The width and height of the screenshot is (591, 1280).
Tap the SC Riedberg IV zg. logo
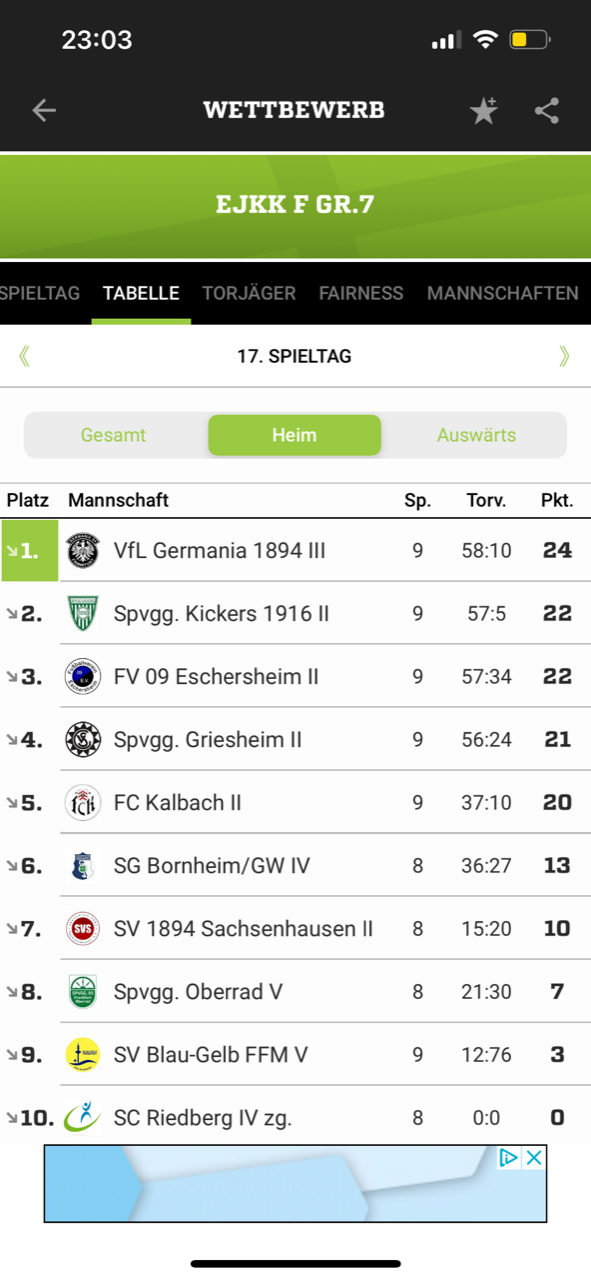pos(83,1117)
